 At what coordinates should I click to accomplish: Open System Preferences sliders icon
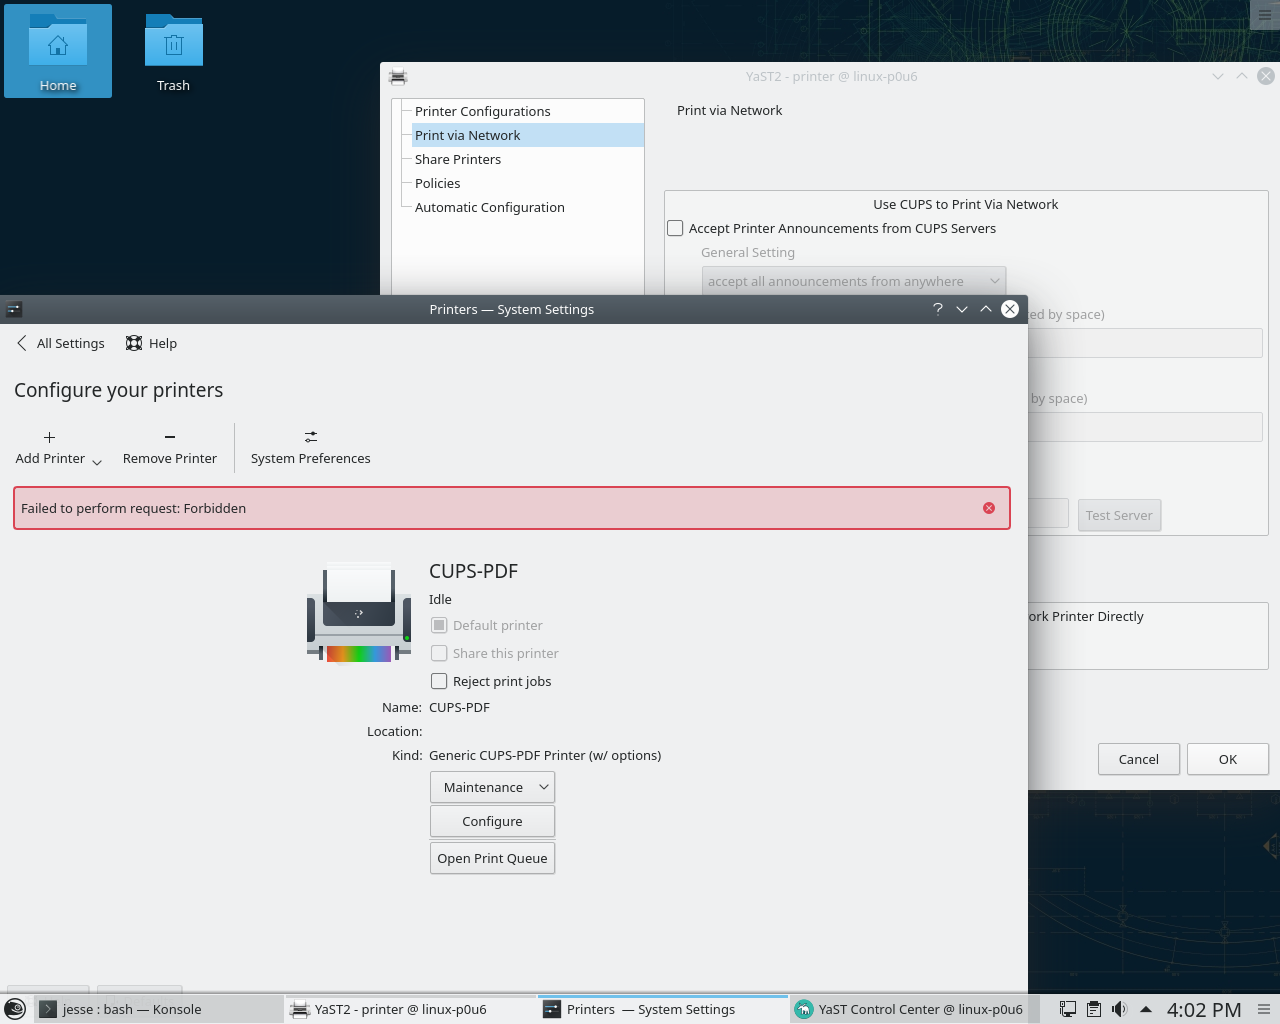click(x=311, y=437)
